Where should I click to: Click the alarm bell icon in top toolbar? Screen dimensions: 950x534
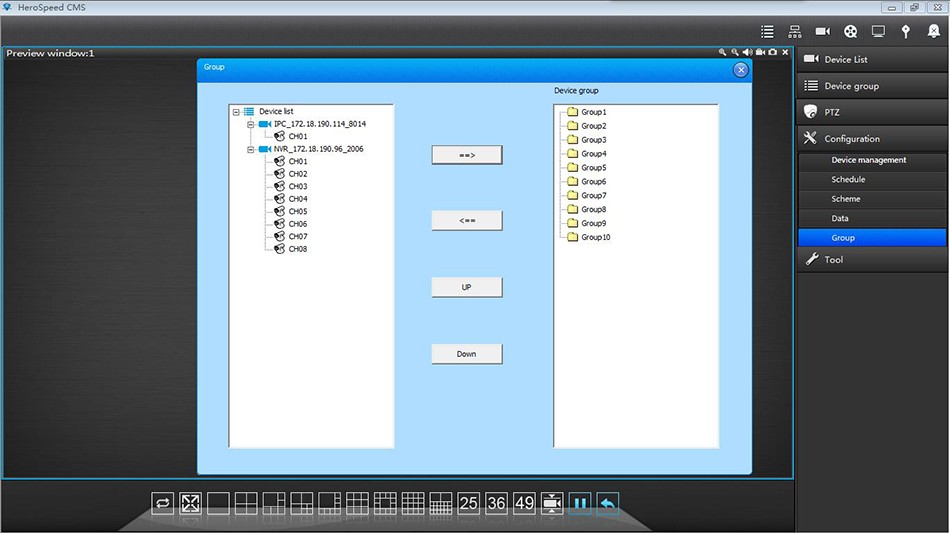[x=933, y=31]
